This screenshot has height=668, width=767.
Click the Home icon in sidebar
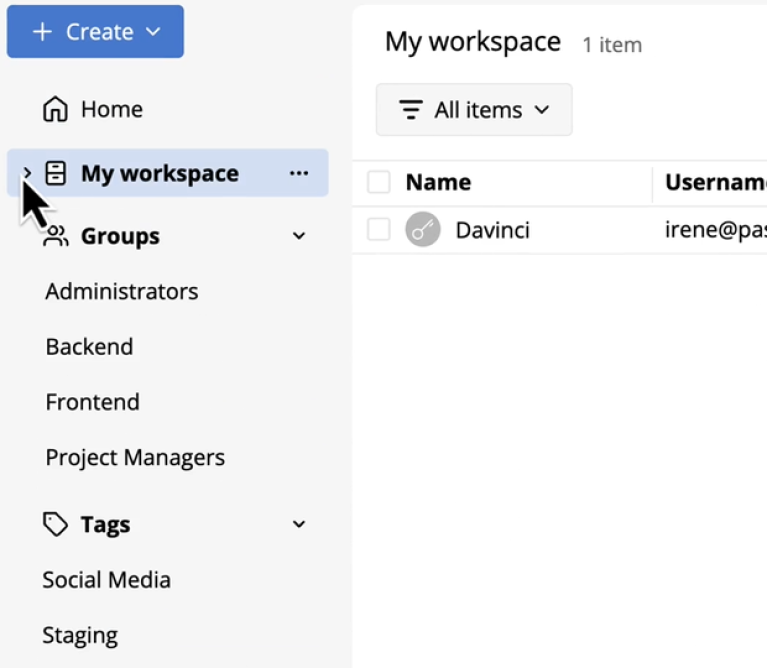(56, 109)
